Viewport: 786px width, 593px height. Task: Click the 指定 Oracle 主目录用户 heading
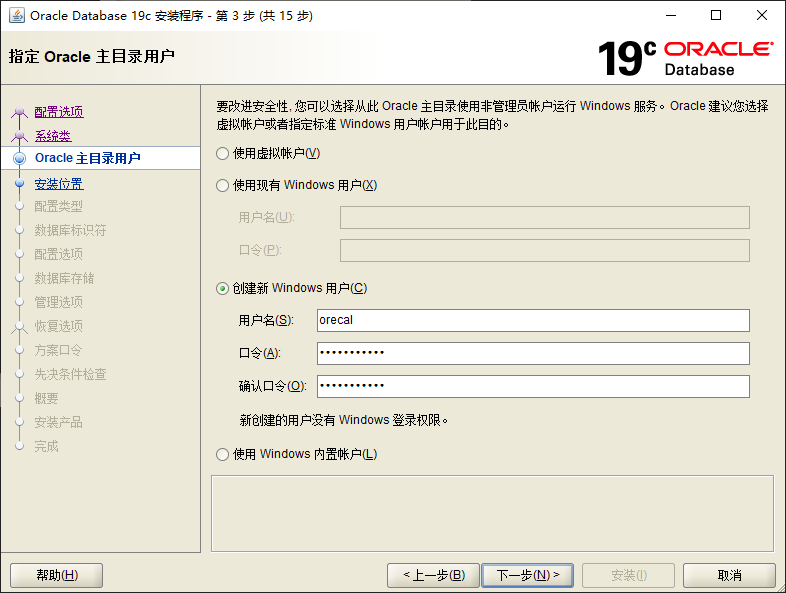[92, 56]
